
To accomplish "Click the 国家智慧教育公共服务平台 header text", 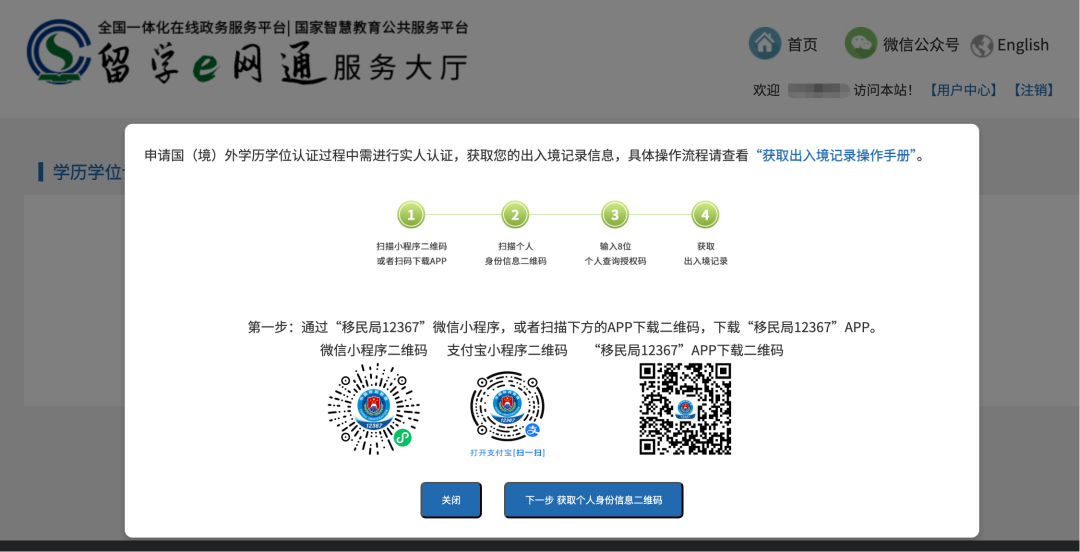I will click(382, 28).
